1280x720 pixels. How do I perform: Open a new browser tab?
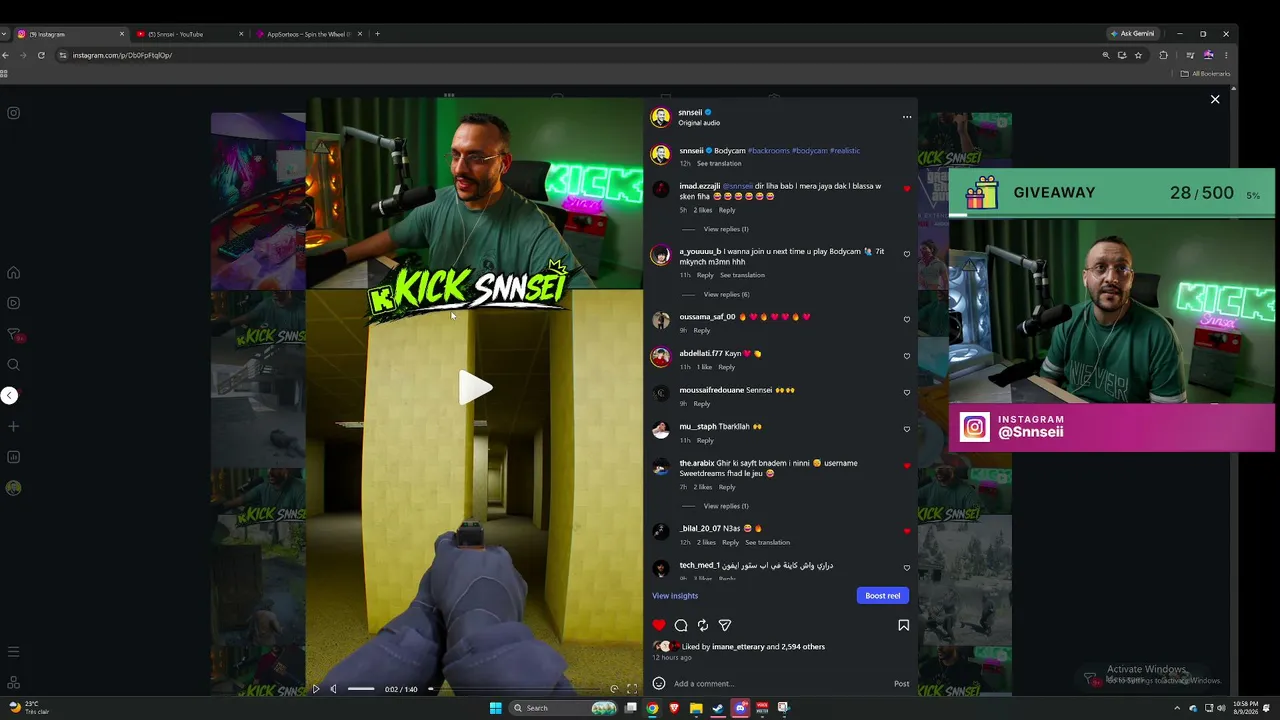pos(377,34)
